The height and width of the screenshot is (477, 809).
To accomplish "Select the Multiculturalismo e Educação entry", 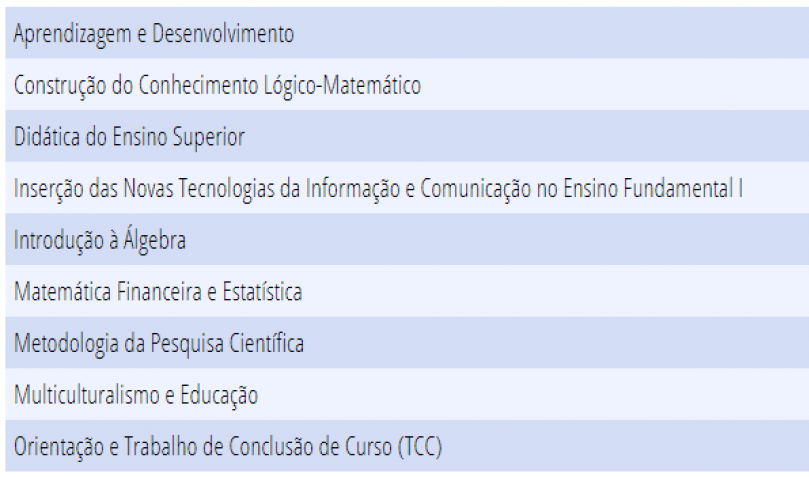I will tap(407, 394).
